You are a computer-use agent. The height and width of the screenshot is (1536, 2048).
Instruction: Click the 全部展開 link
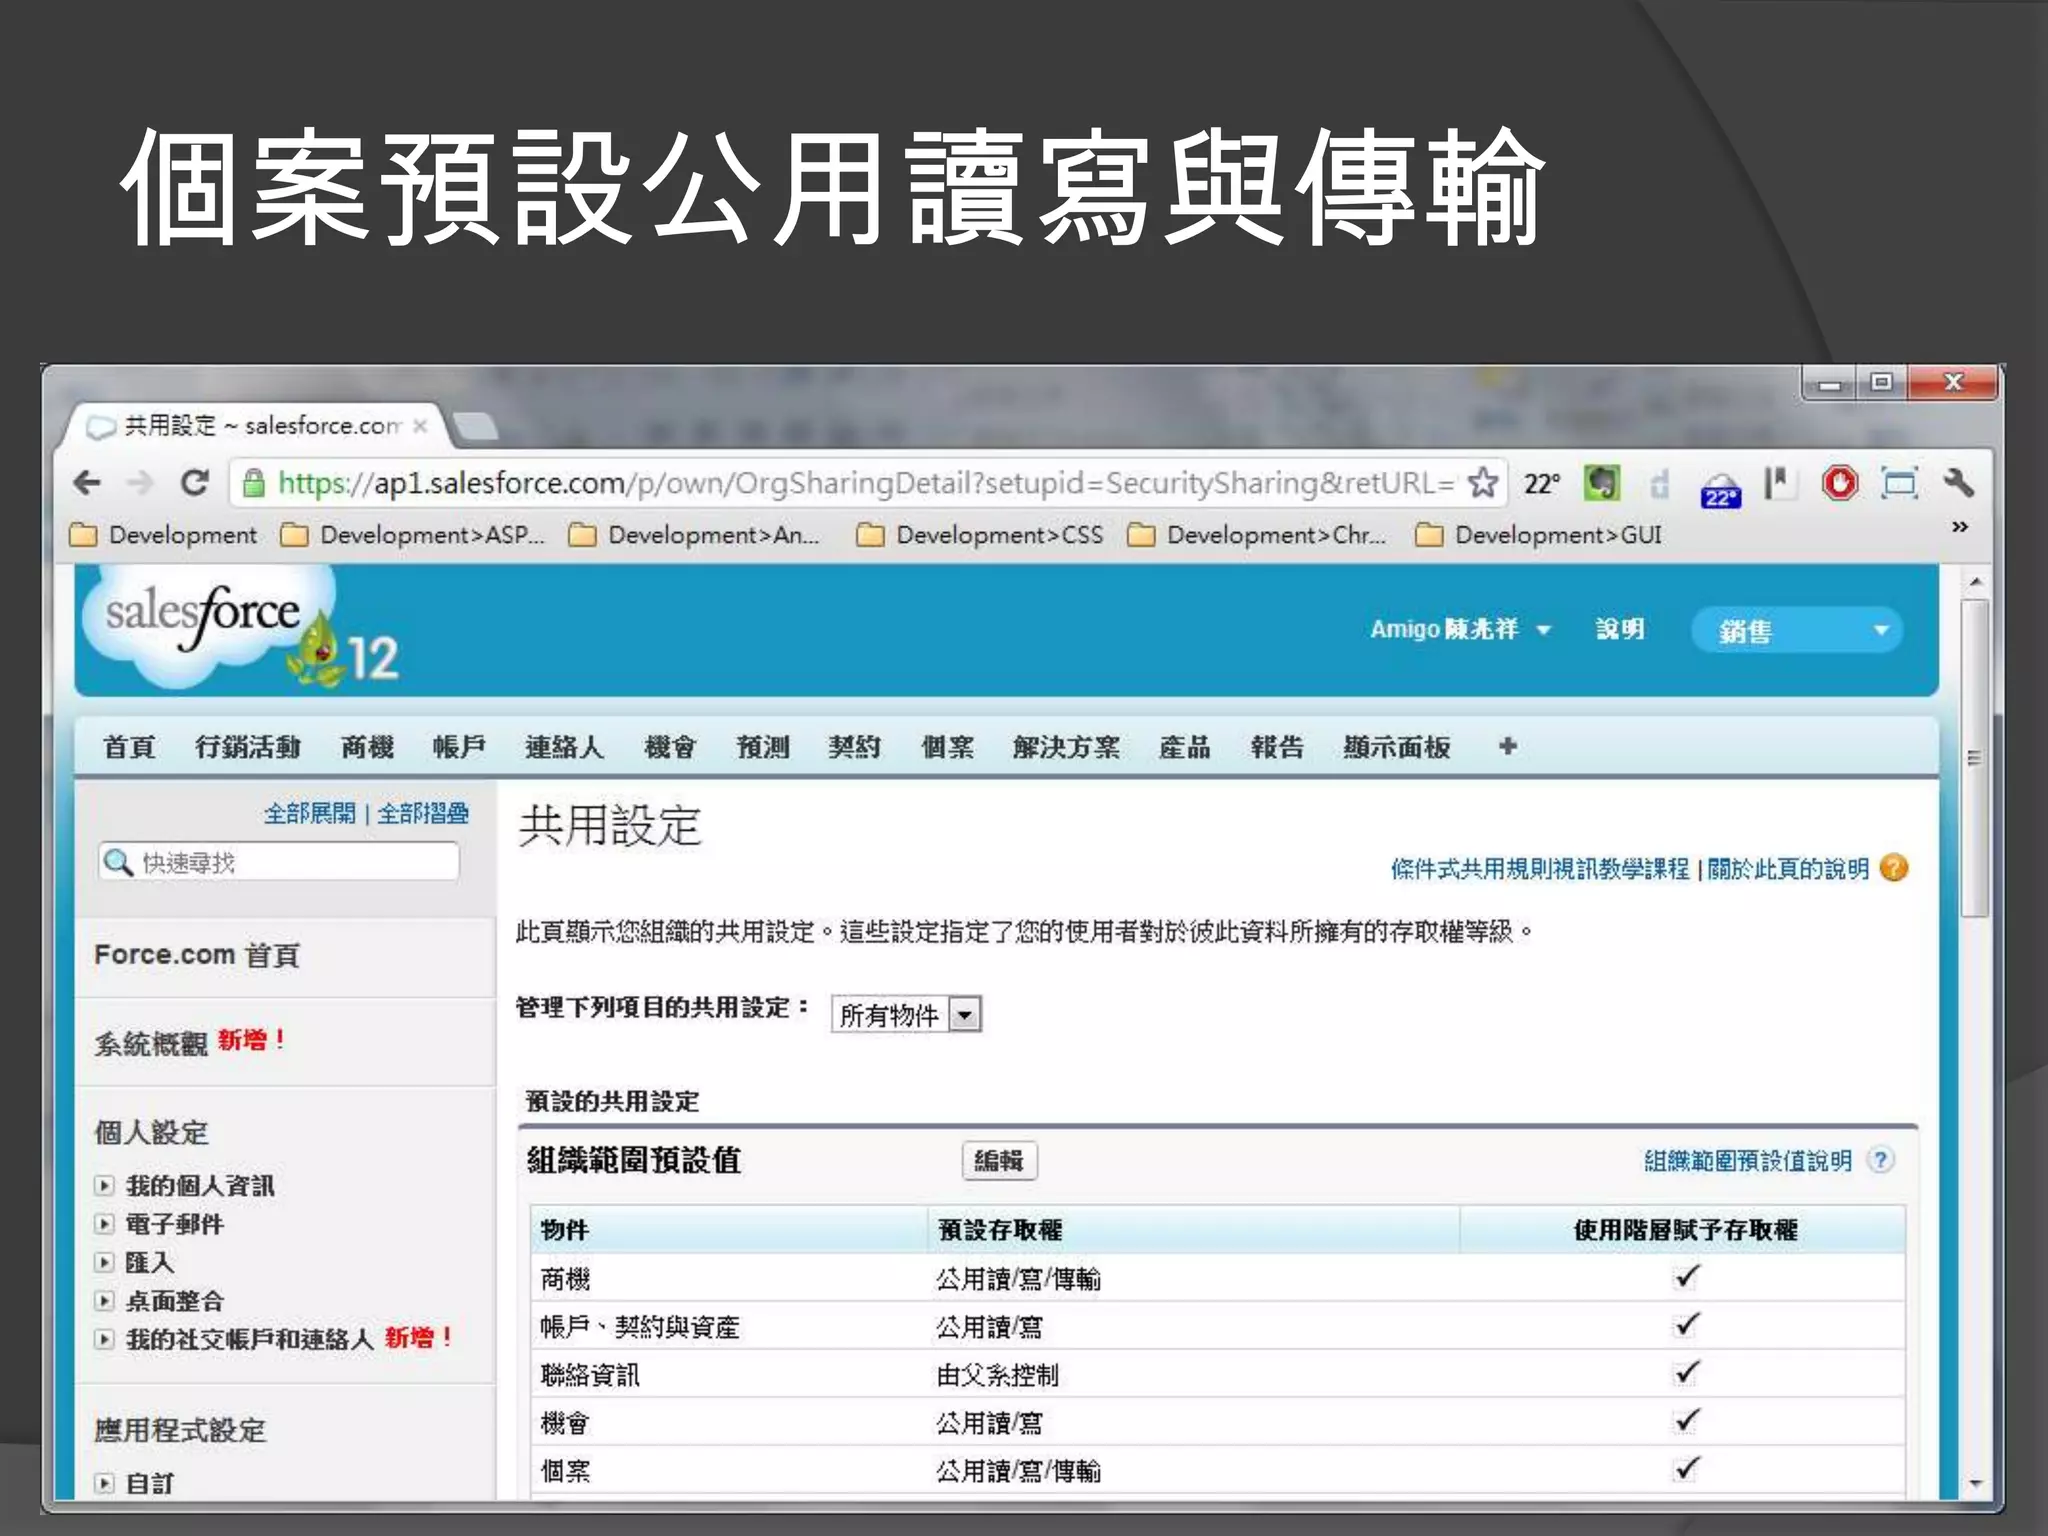[309, 813]
